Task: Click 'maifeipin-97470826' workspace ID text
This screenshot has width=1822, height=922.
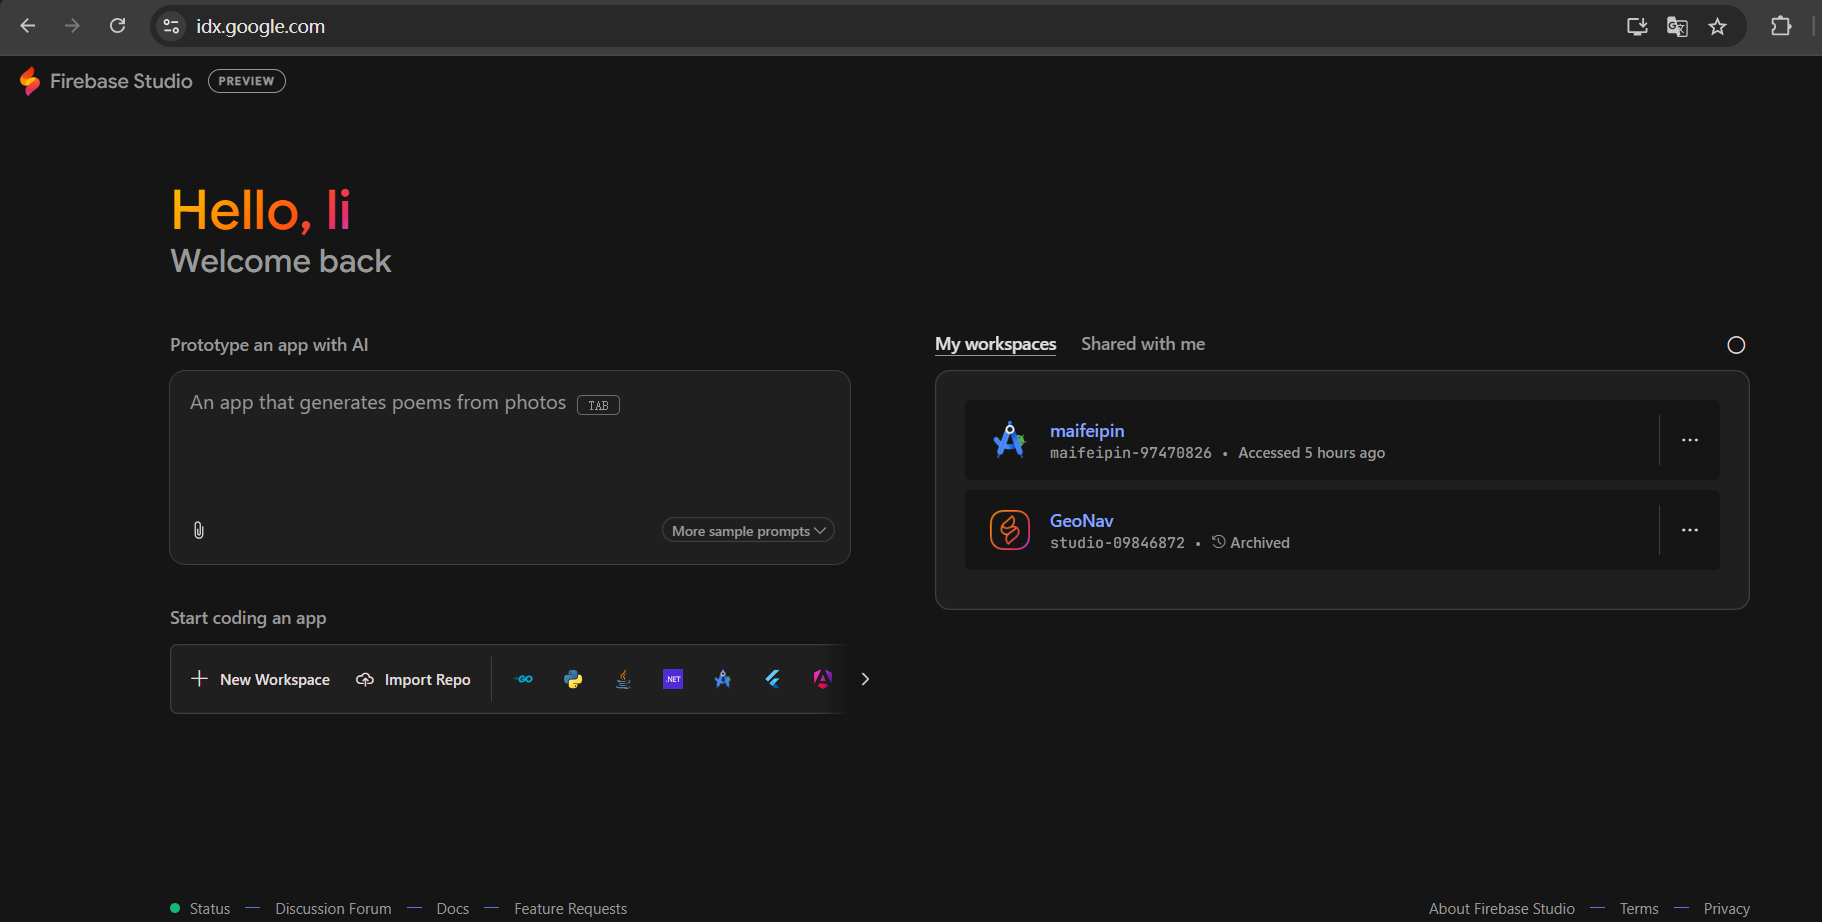Action: pos(1130,453)
